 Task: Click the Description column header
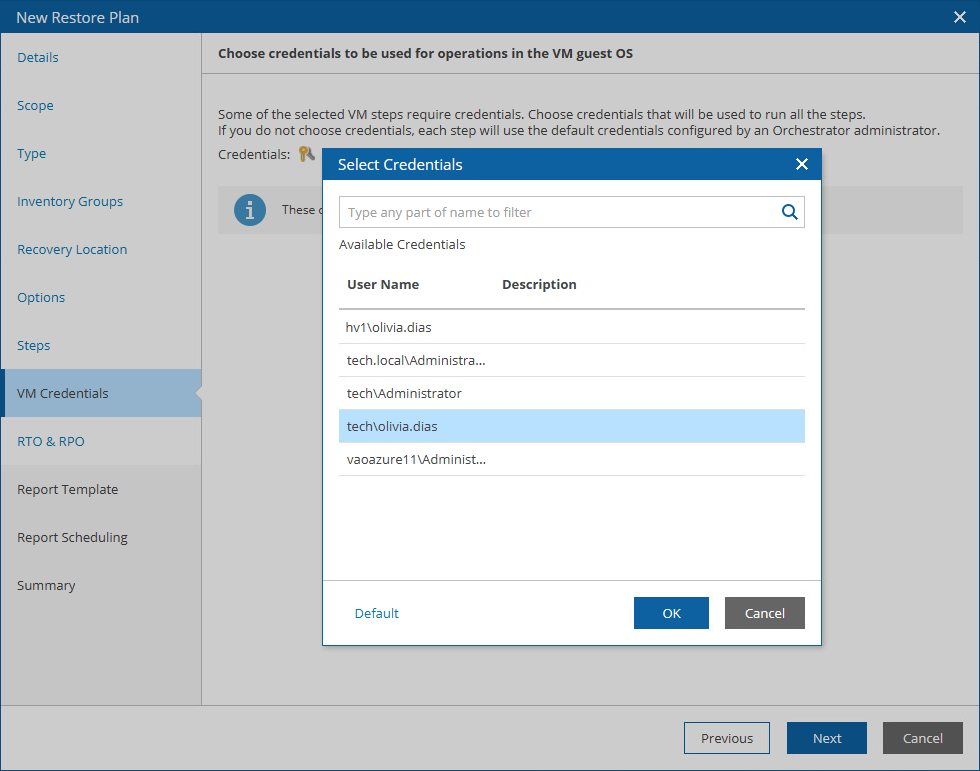(x=539, y=285)
